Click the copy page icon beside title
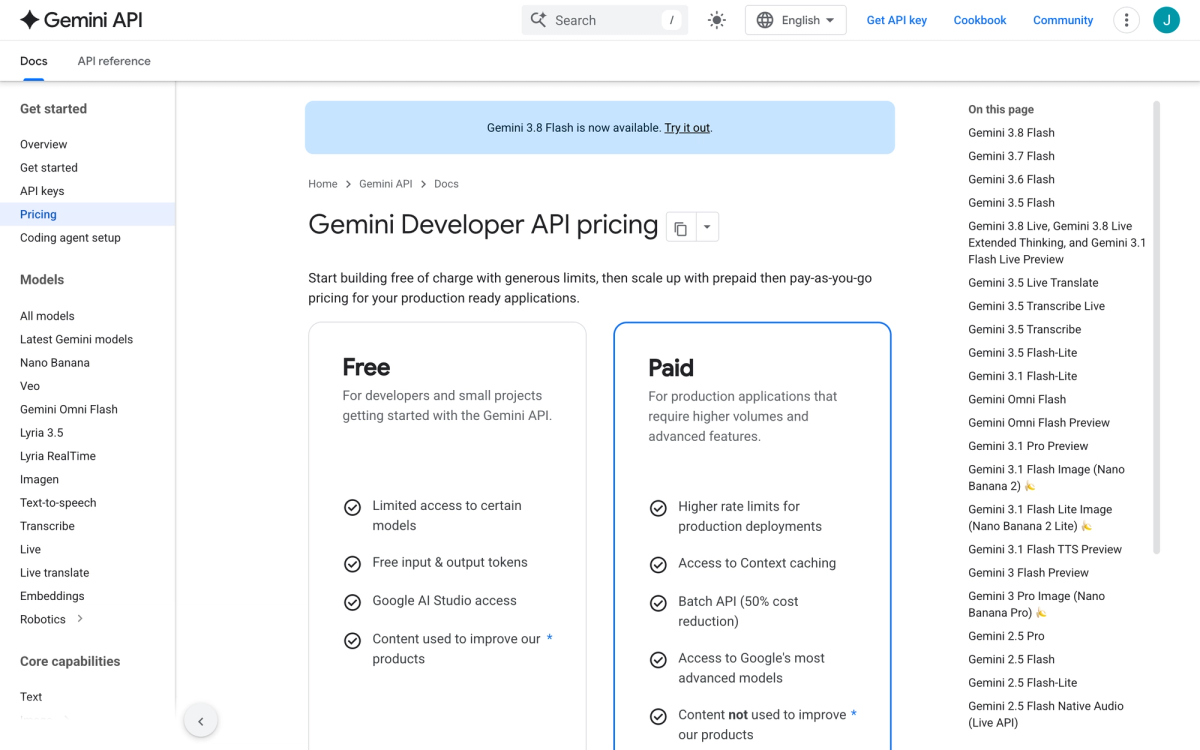Viewport: 1200px width, 750px height. point(681,228)
